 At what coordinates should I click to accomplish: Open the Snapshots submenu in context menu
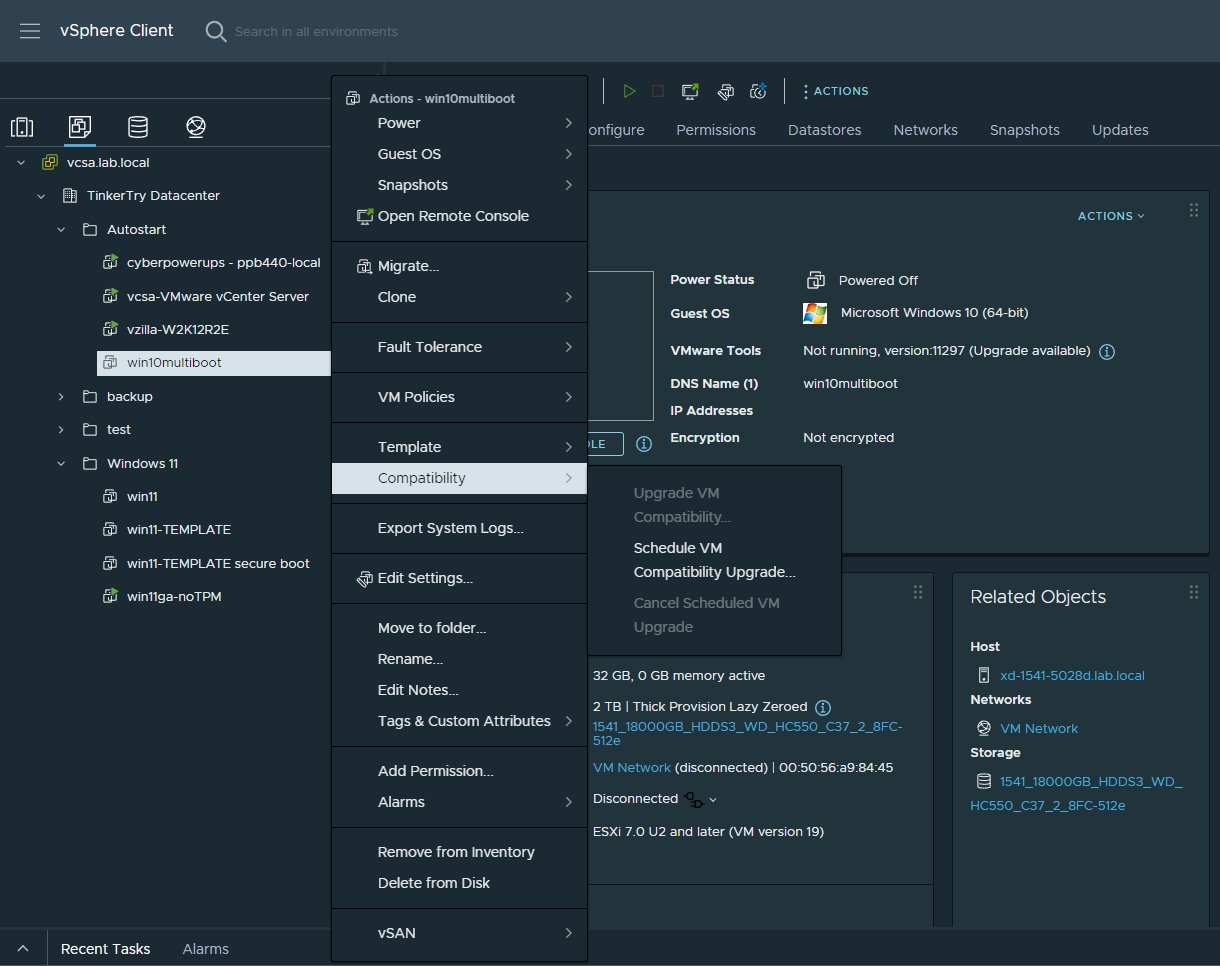[459, 185]
